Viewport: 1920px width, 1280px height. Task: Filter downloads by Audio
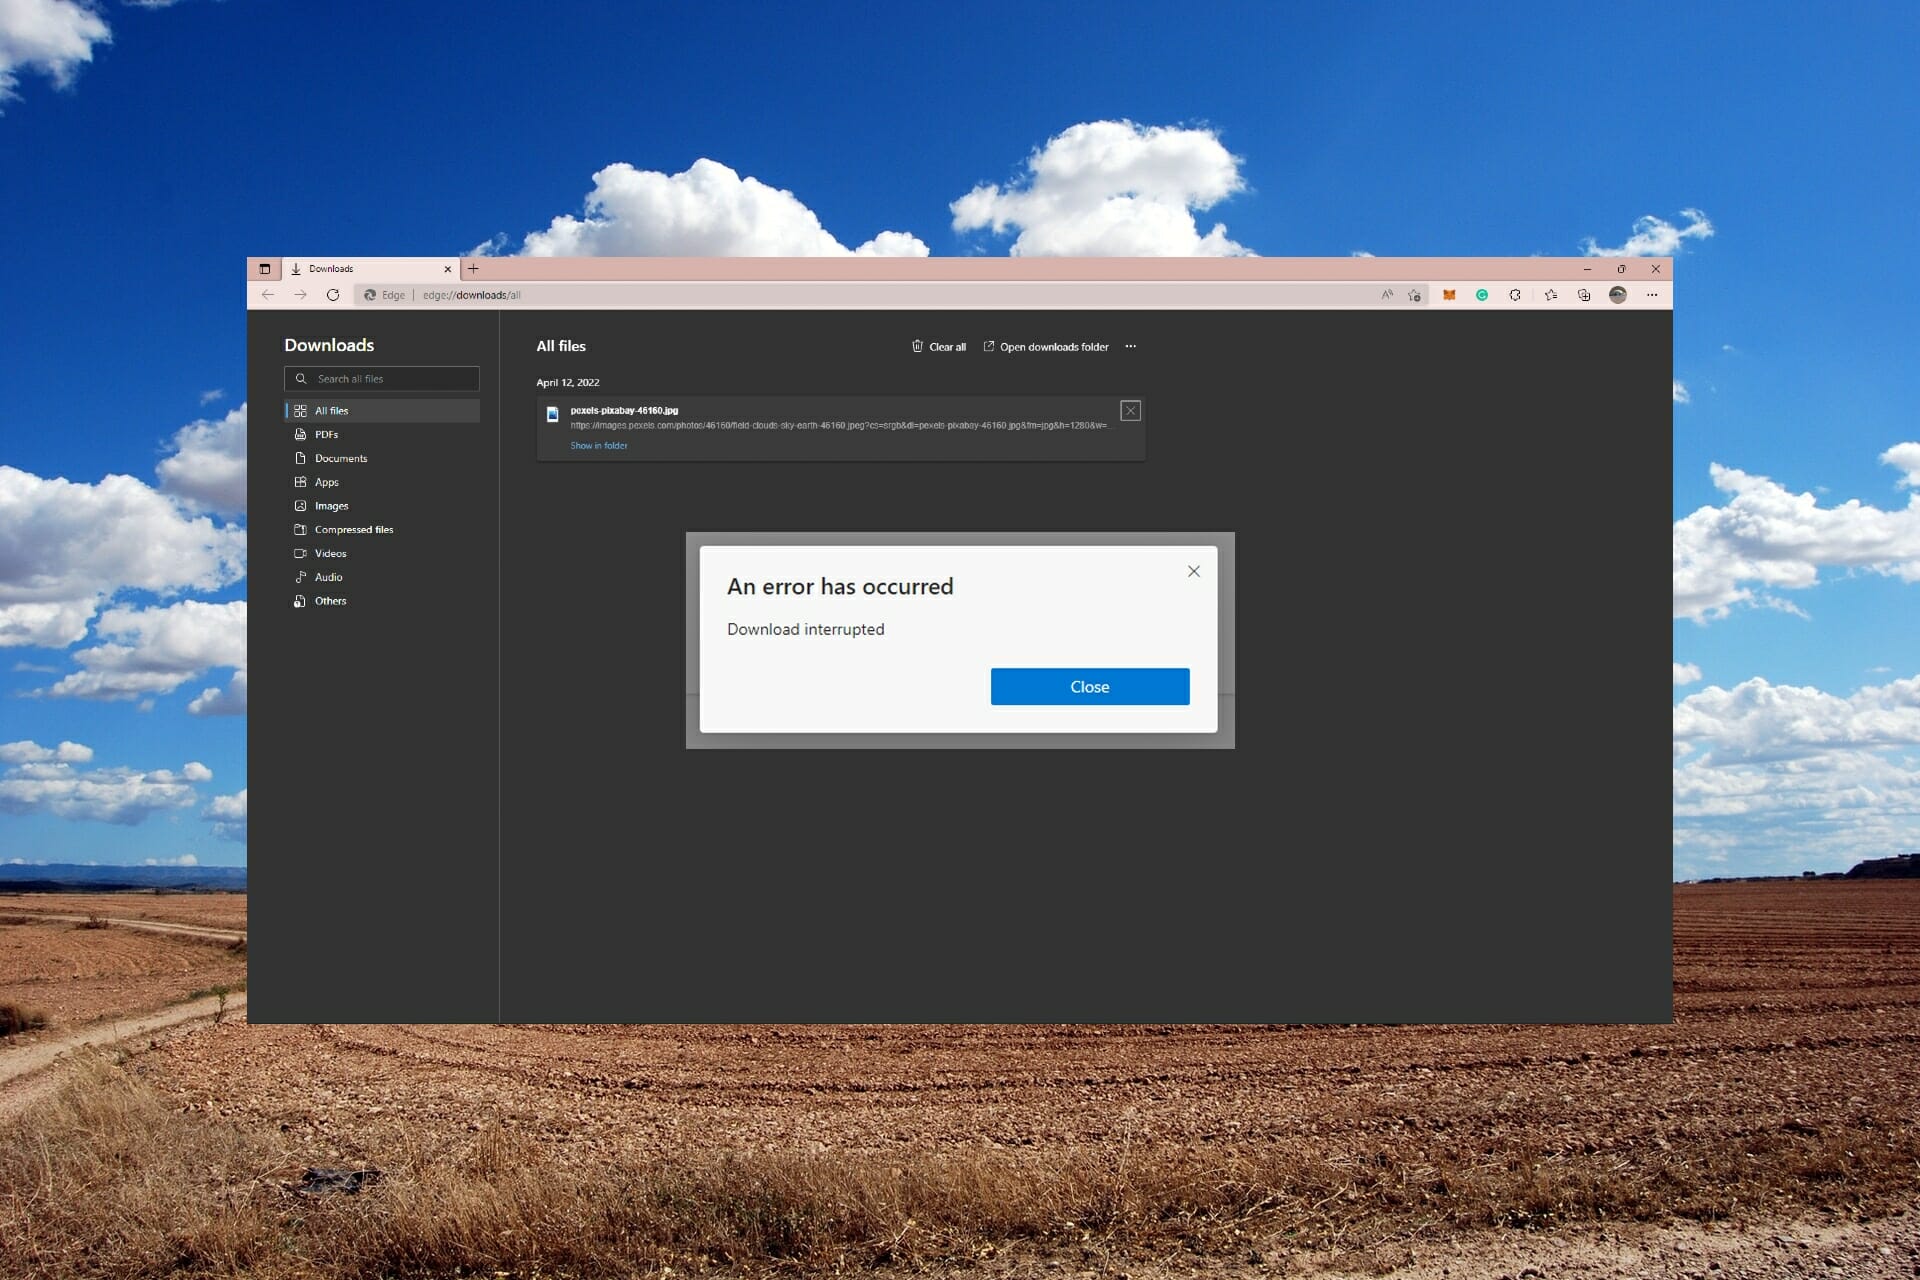382,577
